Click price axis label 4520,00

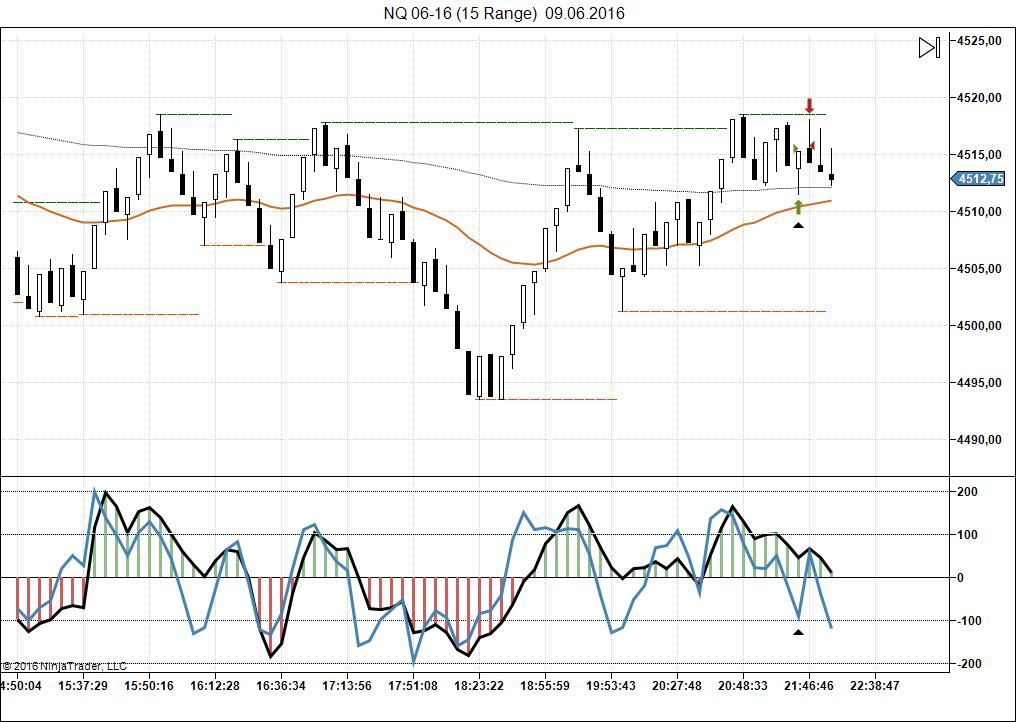pos(980,98)
